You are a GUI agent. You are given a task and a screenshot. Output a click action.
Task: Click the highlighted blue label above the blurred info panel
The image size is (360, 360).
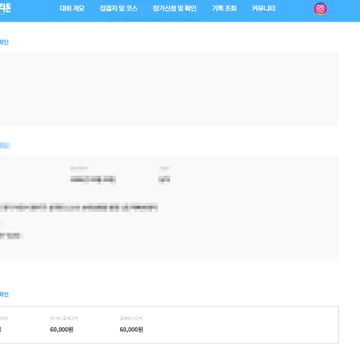coord(5,145)
